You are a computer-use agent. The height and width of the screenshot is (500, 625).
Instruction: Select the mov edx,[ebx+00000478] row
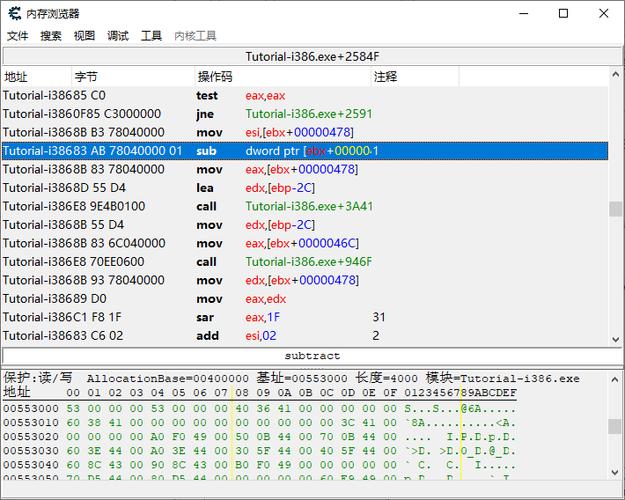pyautogui.click(x=305, y=280)
